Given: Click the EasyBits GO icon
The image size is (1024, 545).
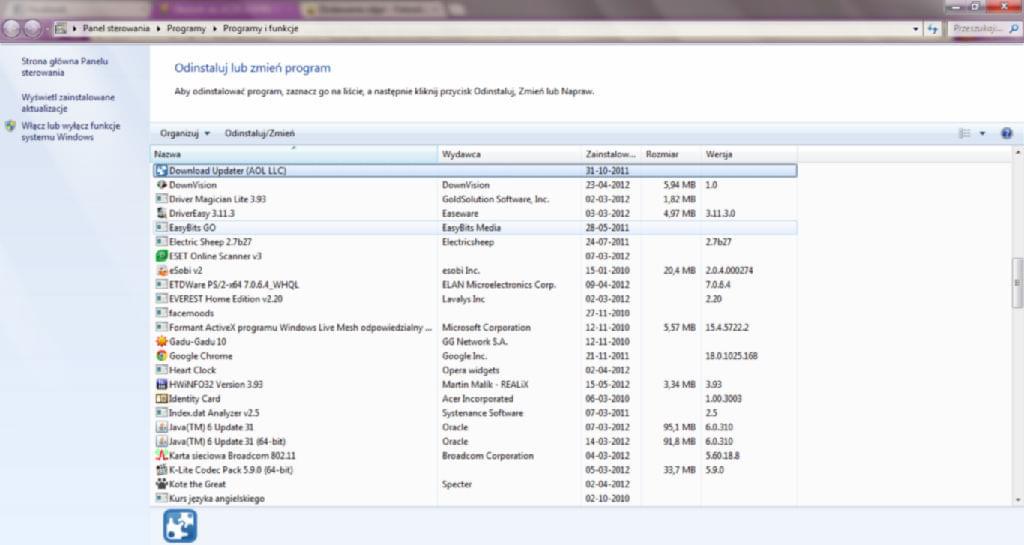Looking at the screenshot, I should (x=161, y=228).
